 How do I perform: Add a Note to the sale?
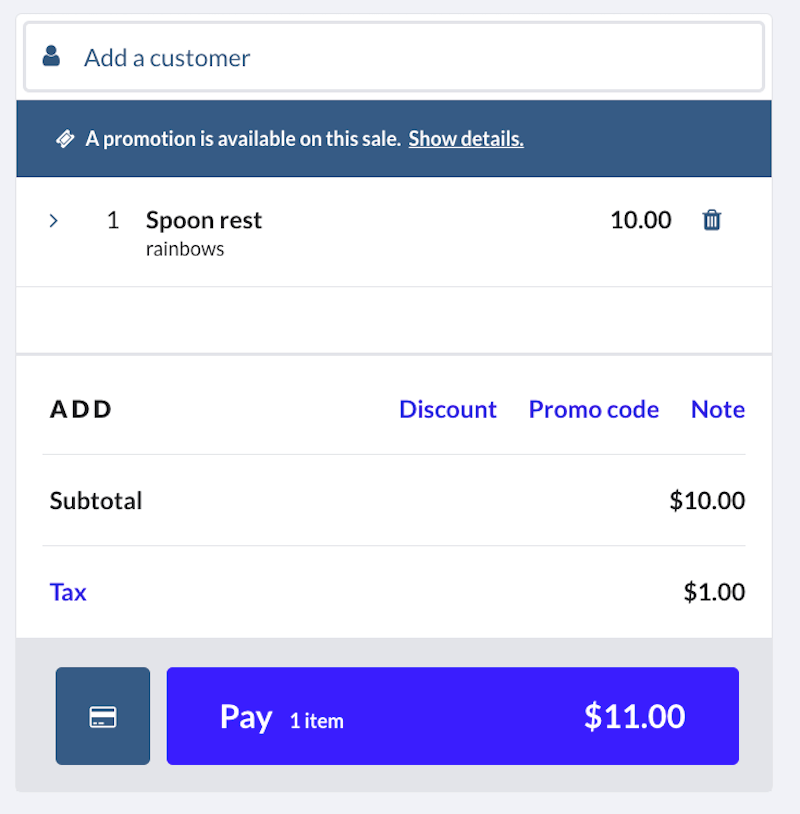(x=717, y=409)
